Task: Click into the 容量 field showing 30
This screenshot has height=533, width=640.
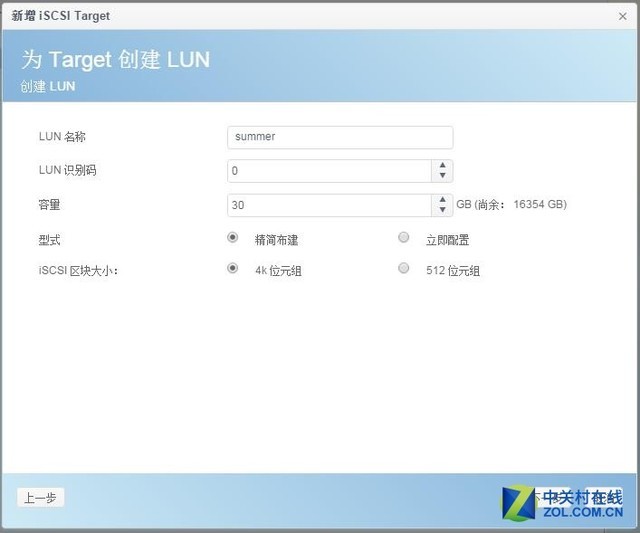Action: click(x=330, y=205)
